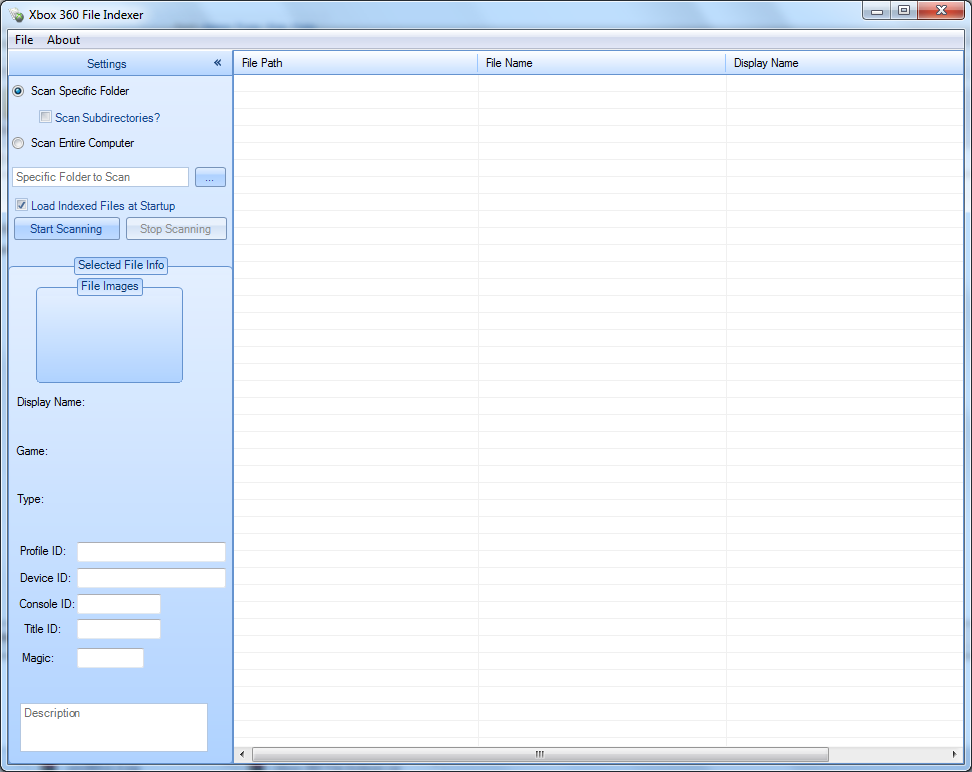Screen dimensions: 972x772
Task: Maximize the Xbox 360 File Indexer window
Action: click(x=904, y=11)
